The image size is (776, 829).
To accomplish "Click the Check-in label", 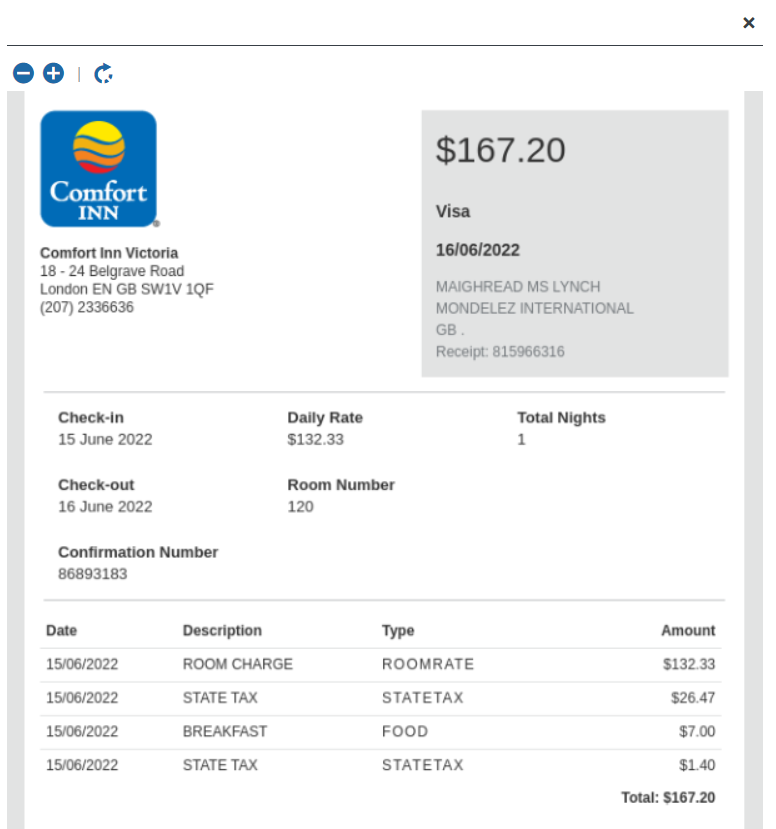I will [x=91, y=418].
